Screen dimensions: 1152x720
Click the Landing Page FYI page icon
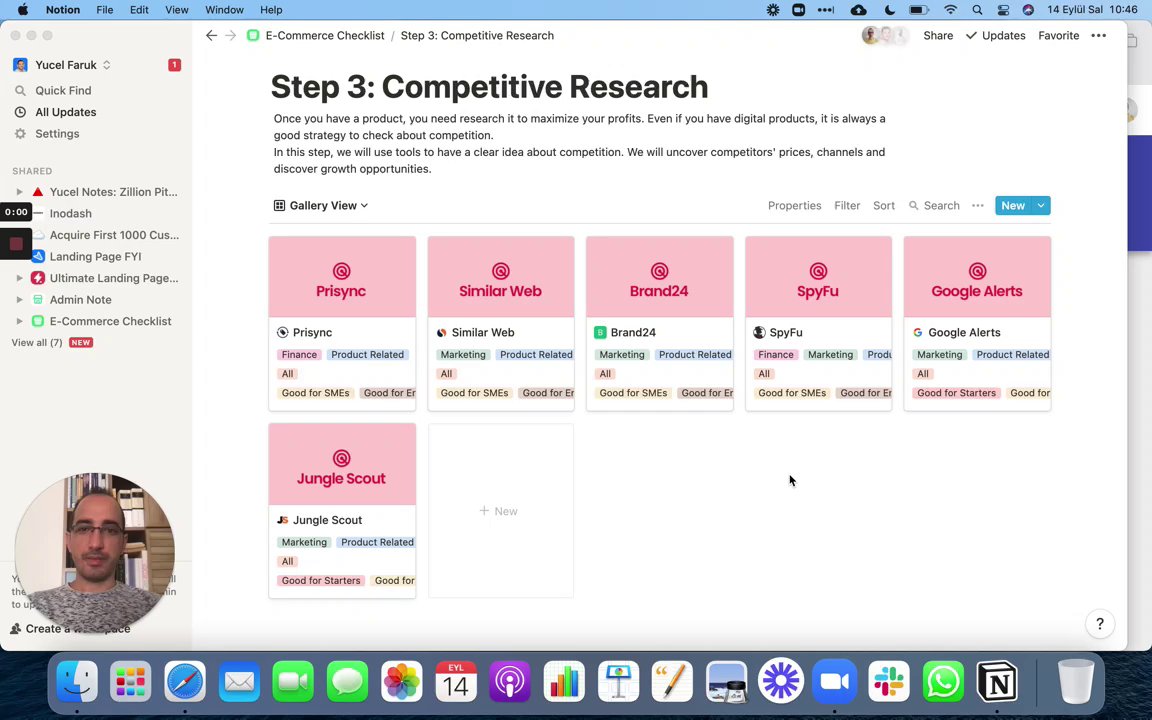38,256
